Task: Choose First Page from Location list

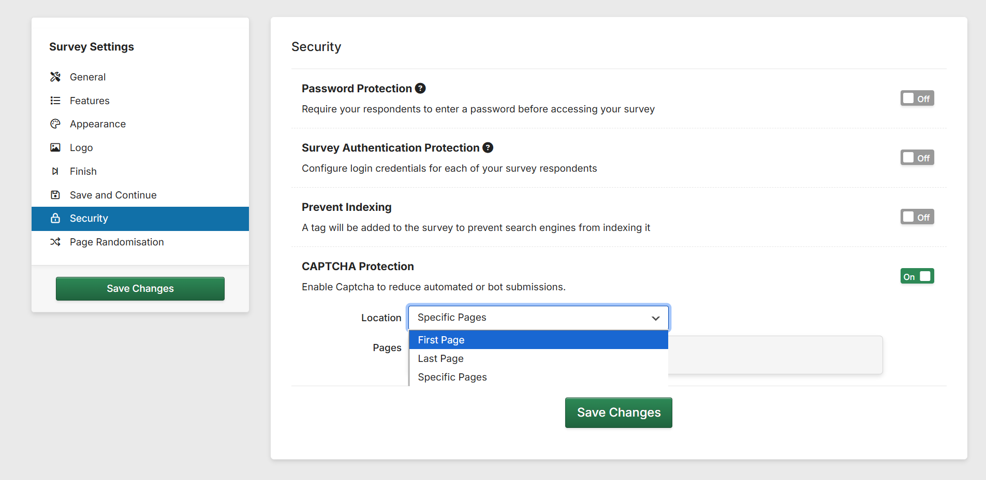Action: [x=538, y=340]
